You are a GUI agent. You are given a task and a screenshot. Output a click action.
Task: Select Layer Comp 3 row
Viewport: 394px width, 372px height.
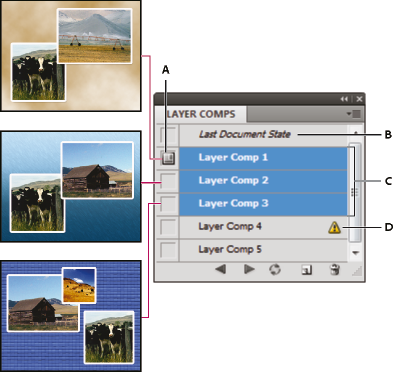(x=263, y=204)
